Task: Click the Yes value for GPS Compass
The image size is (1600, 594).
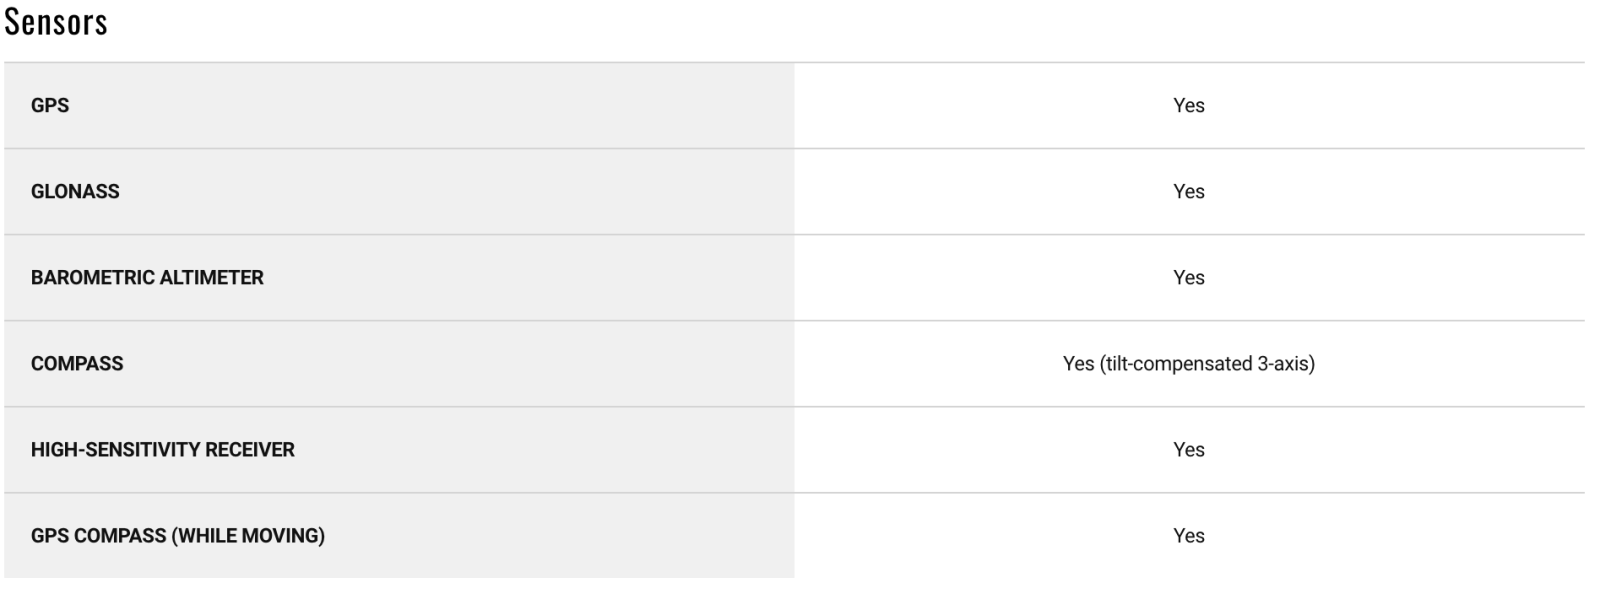Action: (1189, 536)
